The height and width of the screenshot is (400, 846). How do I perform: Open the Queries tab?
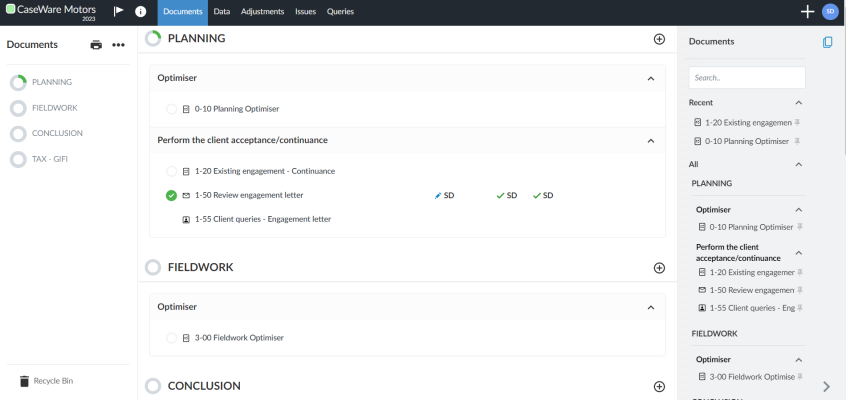coord(340,12)
